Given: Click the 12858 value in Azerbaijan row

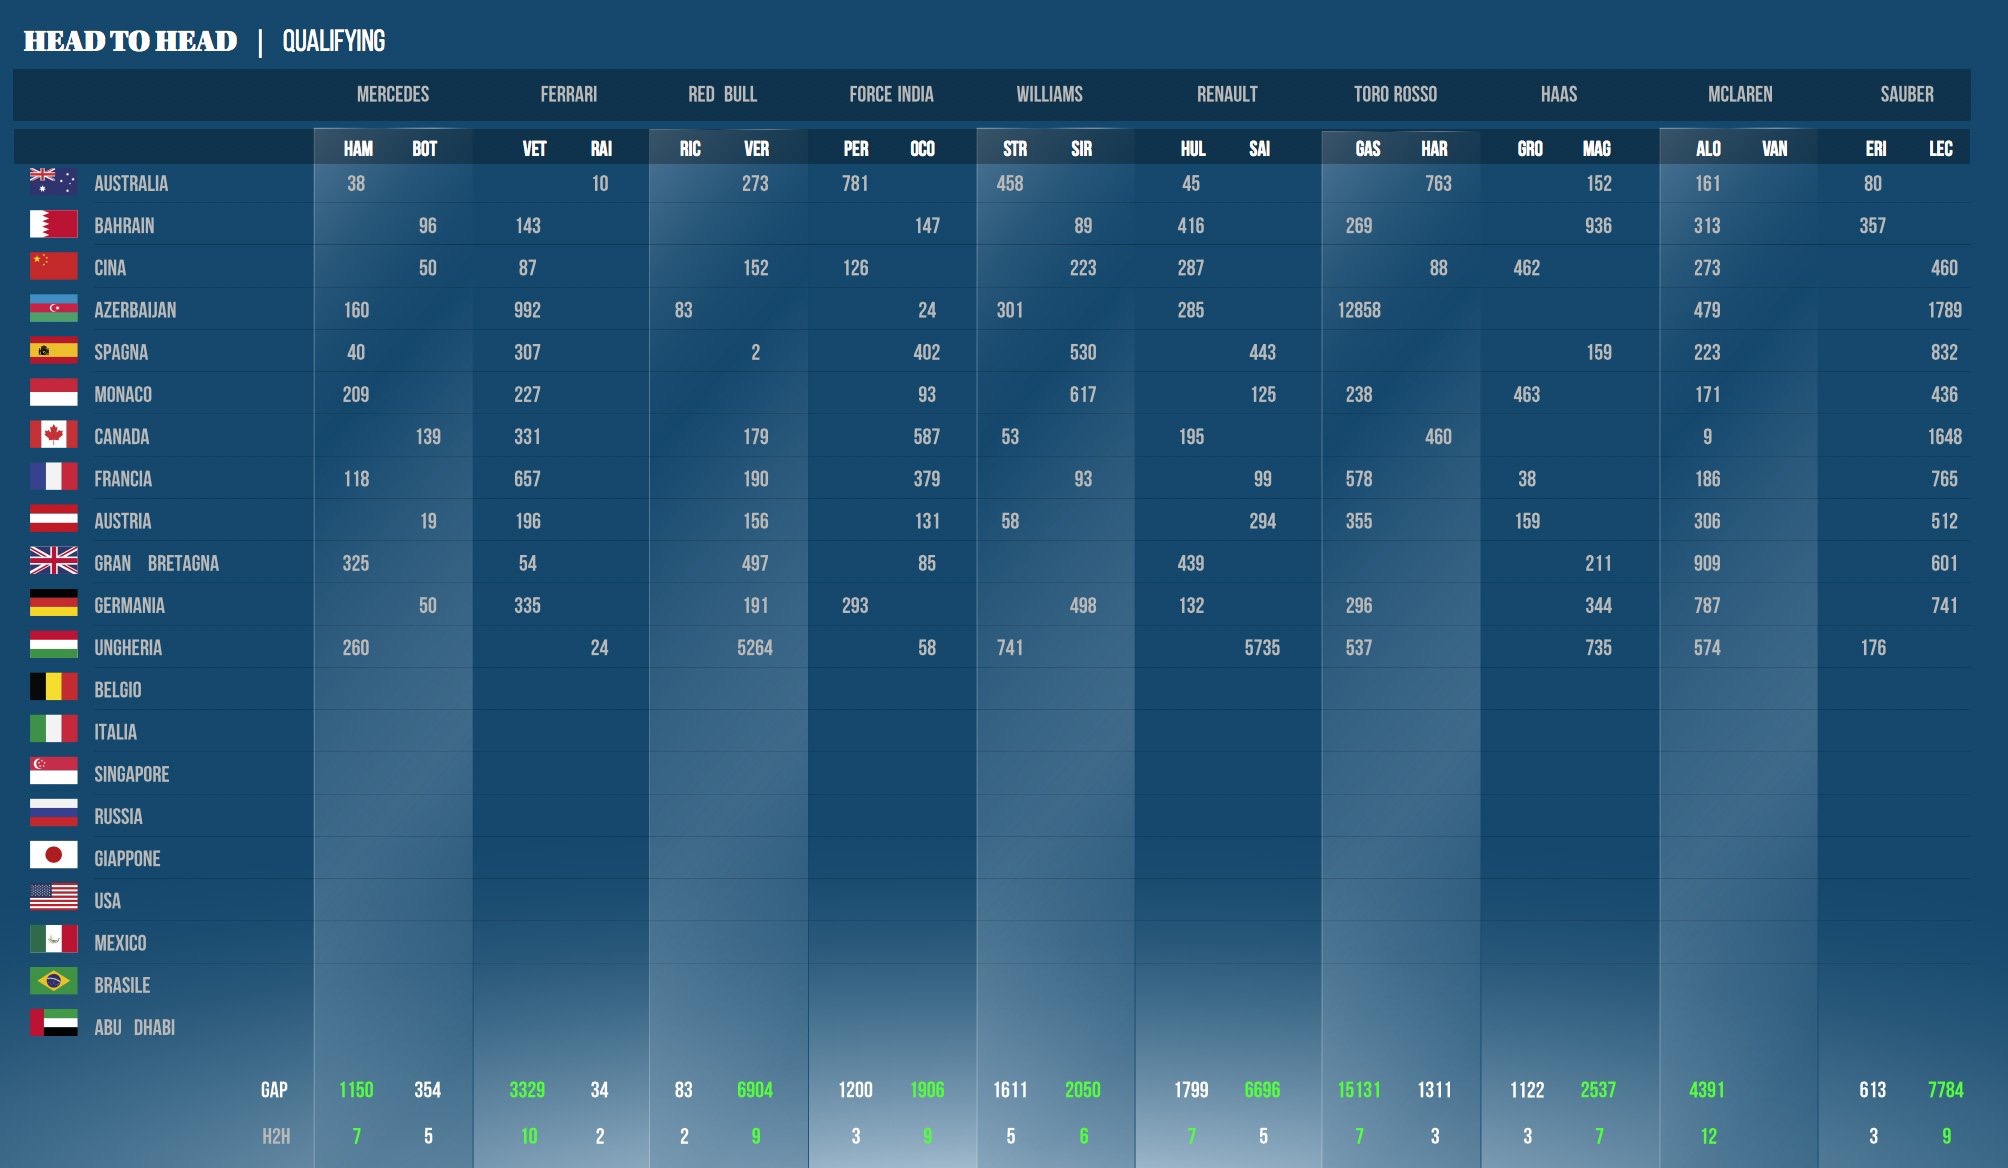Looking at the screenshot, I should click(x=1359, y=310).
